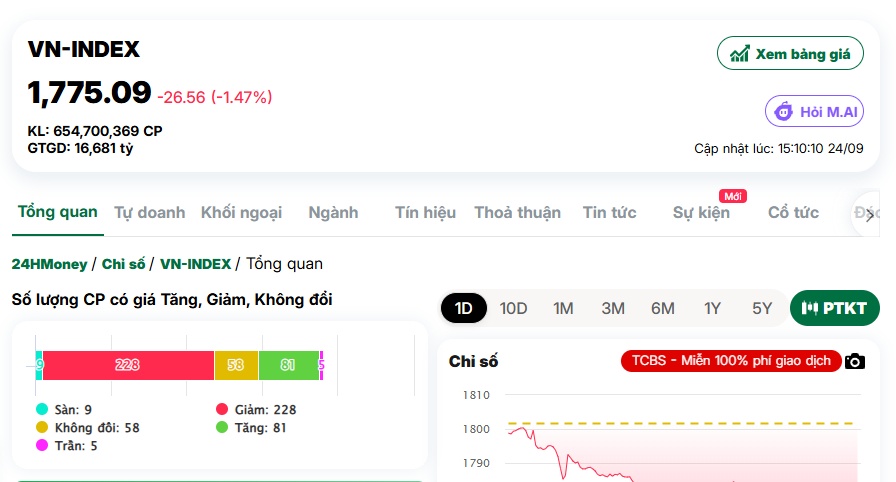Viewport: 896px width, 482px height.
Task: Toggle the Sàn: 9 legend item
Action: coord(63,409)
